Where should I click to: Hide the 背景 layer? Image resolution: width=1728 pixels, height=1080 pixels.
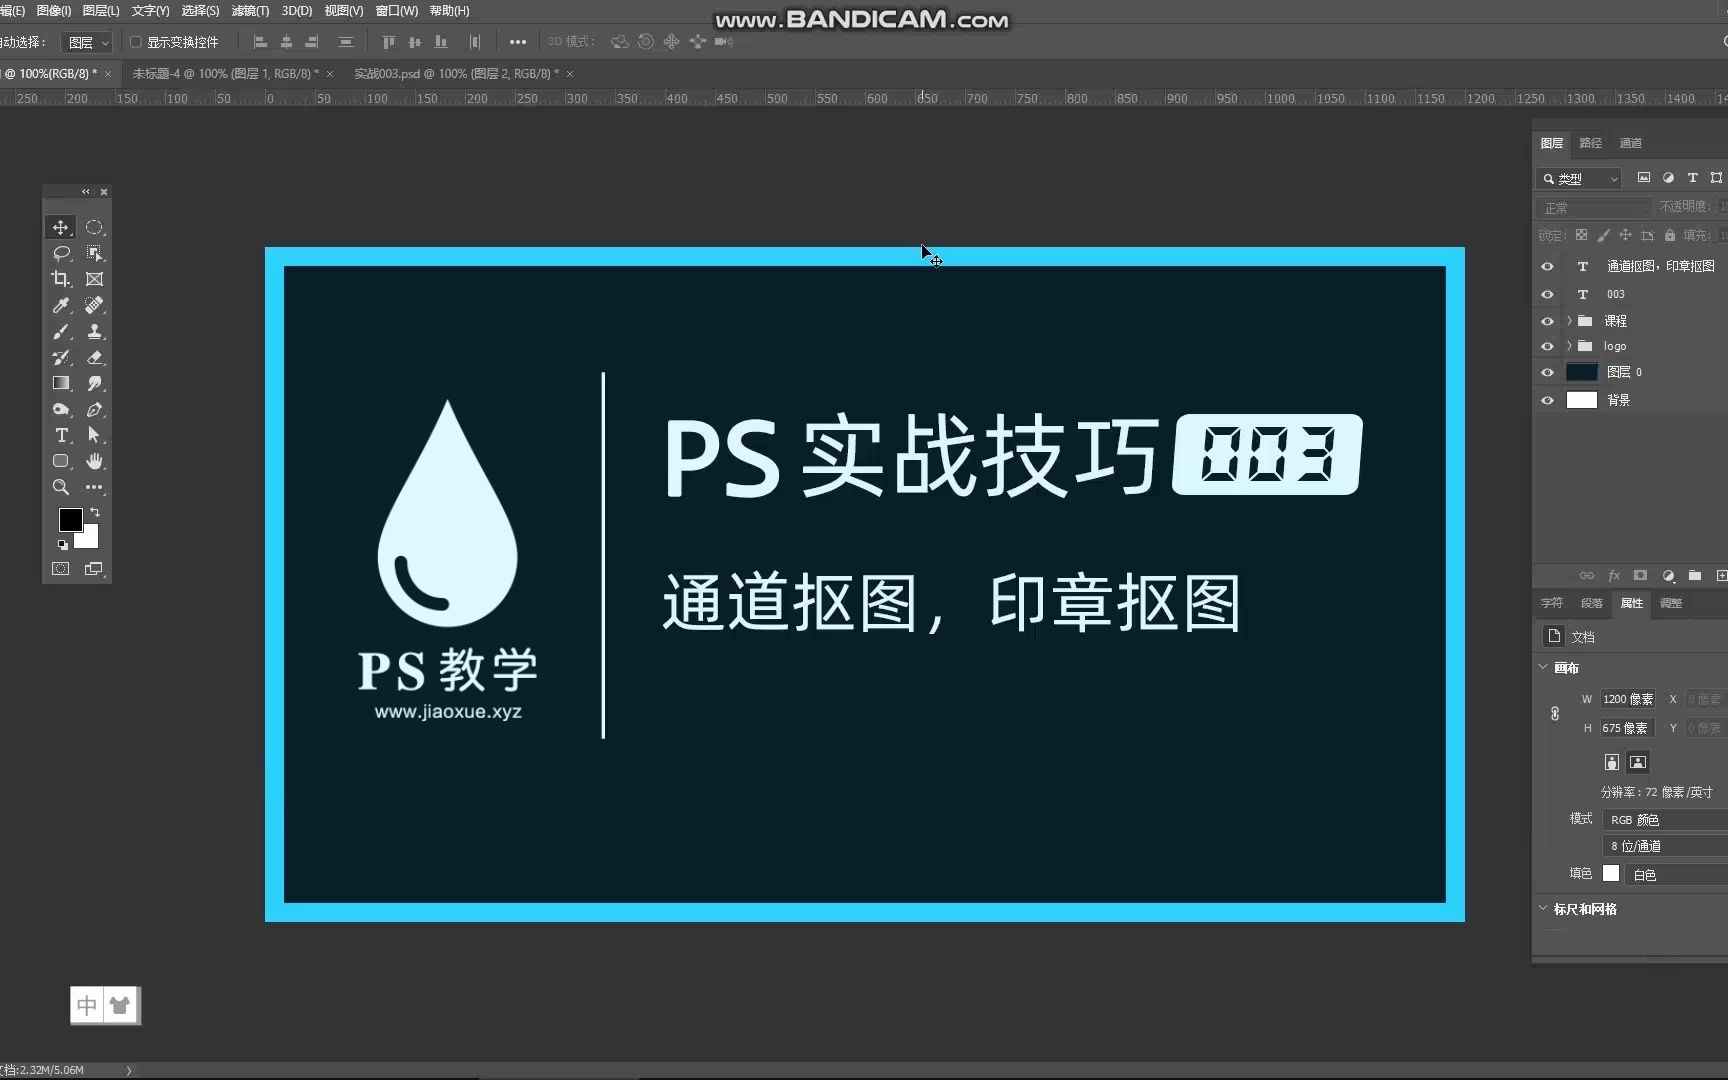pyautogui.click(x=1547, y=400)
